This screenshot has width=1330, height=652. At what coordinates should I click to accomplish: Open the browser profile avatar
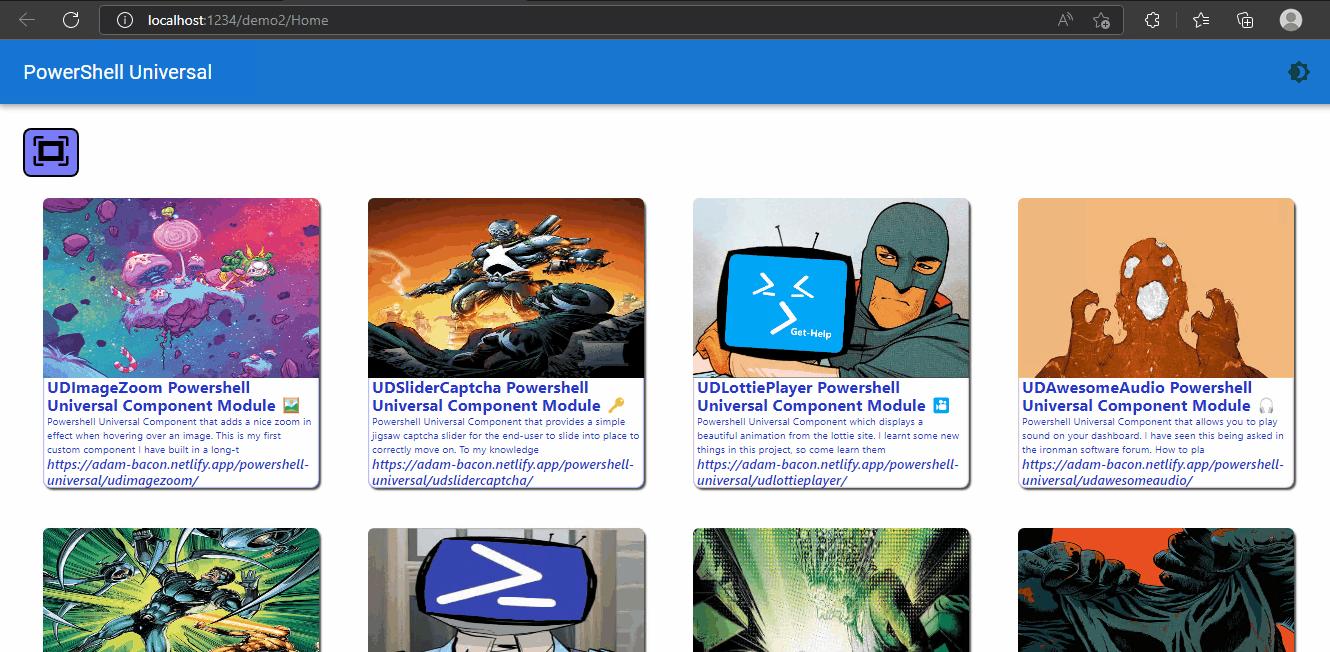[x=1291, y=20]
